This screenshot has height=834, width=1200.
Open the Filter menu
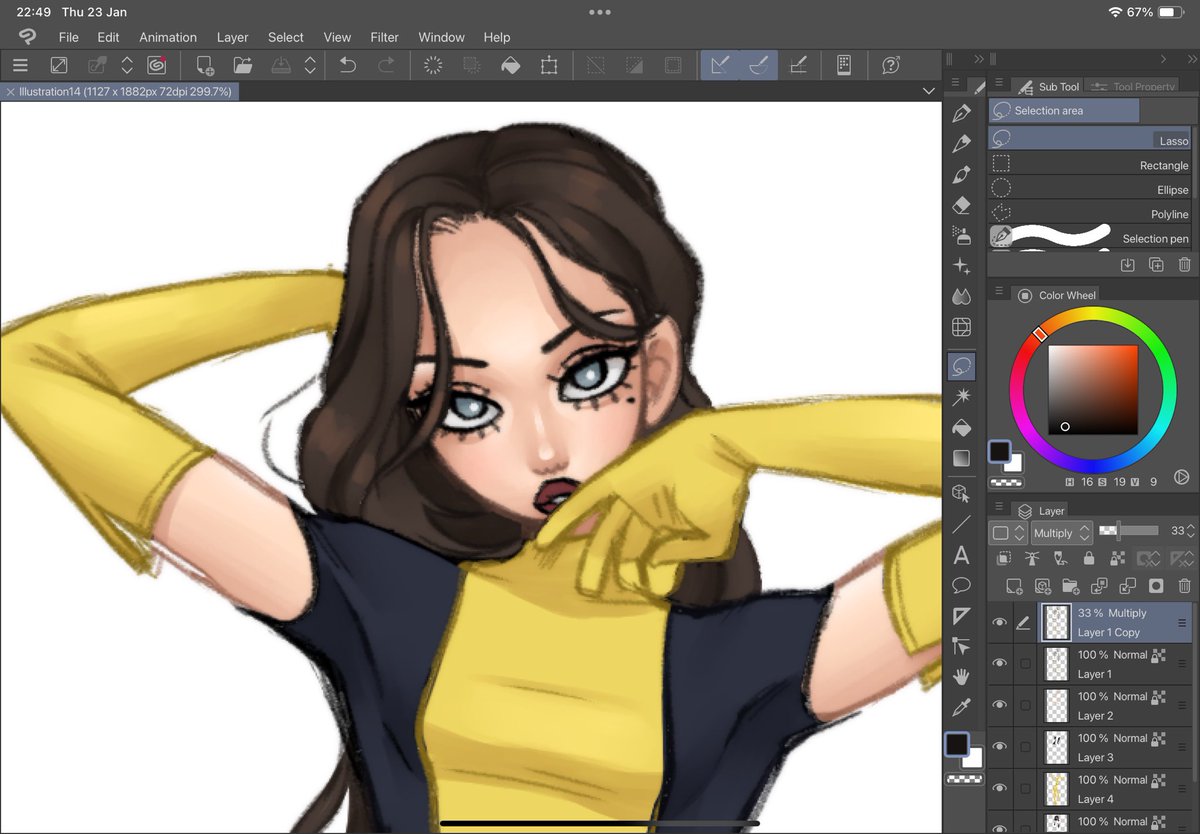(384, 37)
